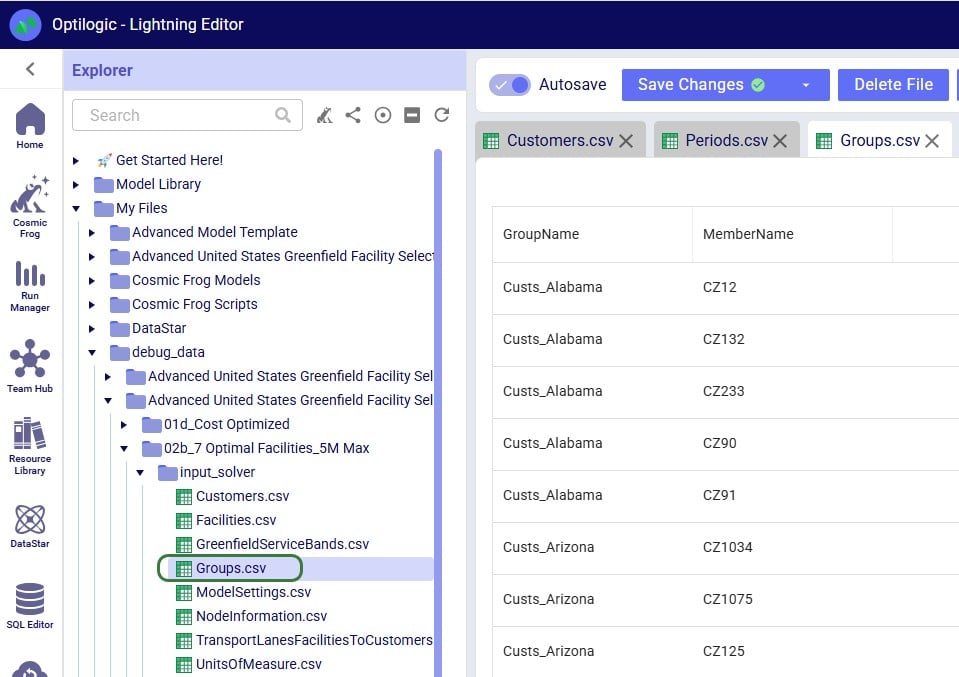Select Custs_Arizona cell in the CZ1034 row
This screenshot has width=959, height=677.
point(592,548)
